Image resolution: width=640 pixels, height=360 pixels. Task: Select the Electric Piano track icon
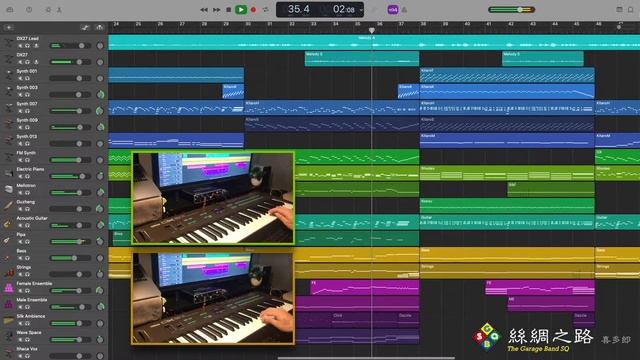point(9,173)
